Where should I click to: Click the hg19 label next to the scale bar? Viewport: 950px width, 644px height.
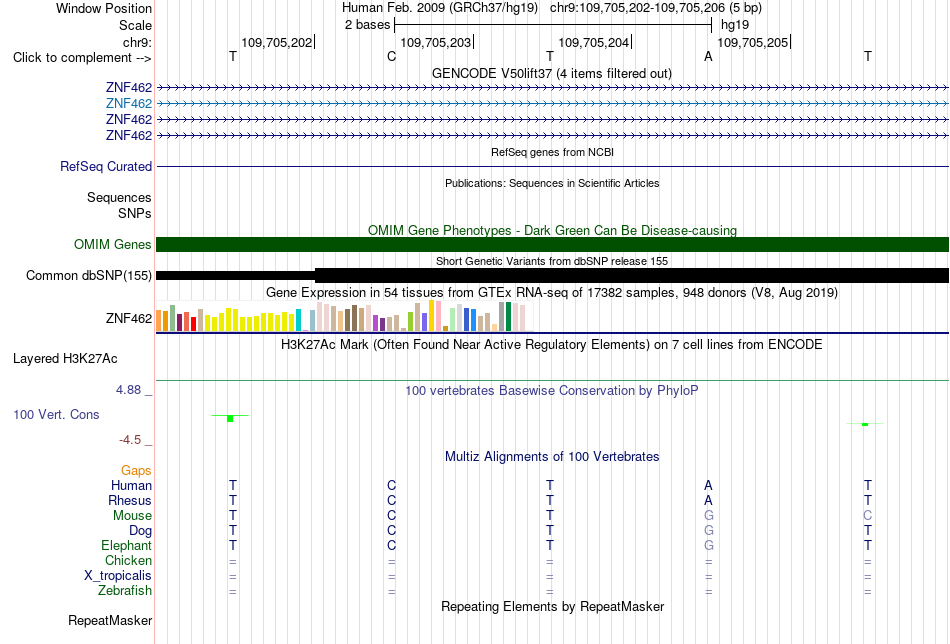735,25
